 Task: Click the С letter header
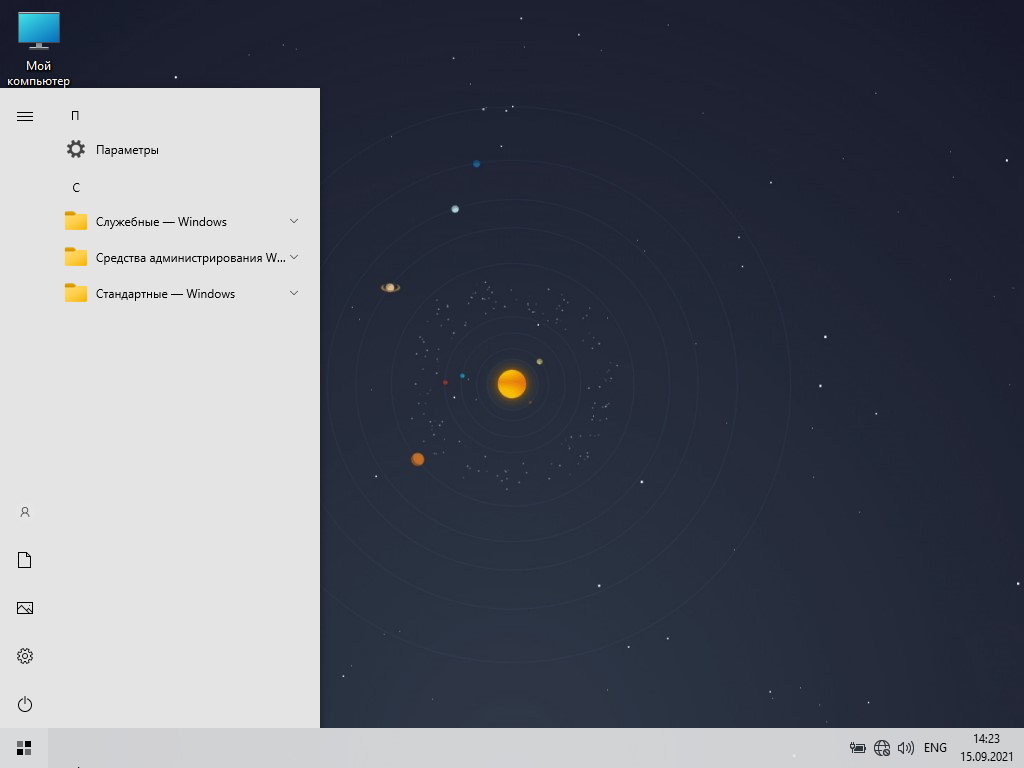point(75,188)
